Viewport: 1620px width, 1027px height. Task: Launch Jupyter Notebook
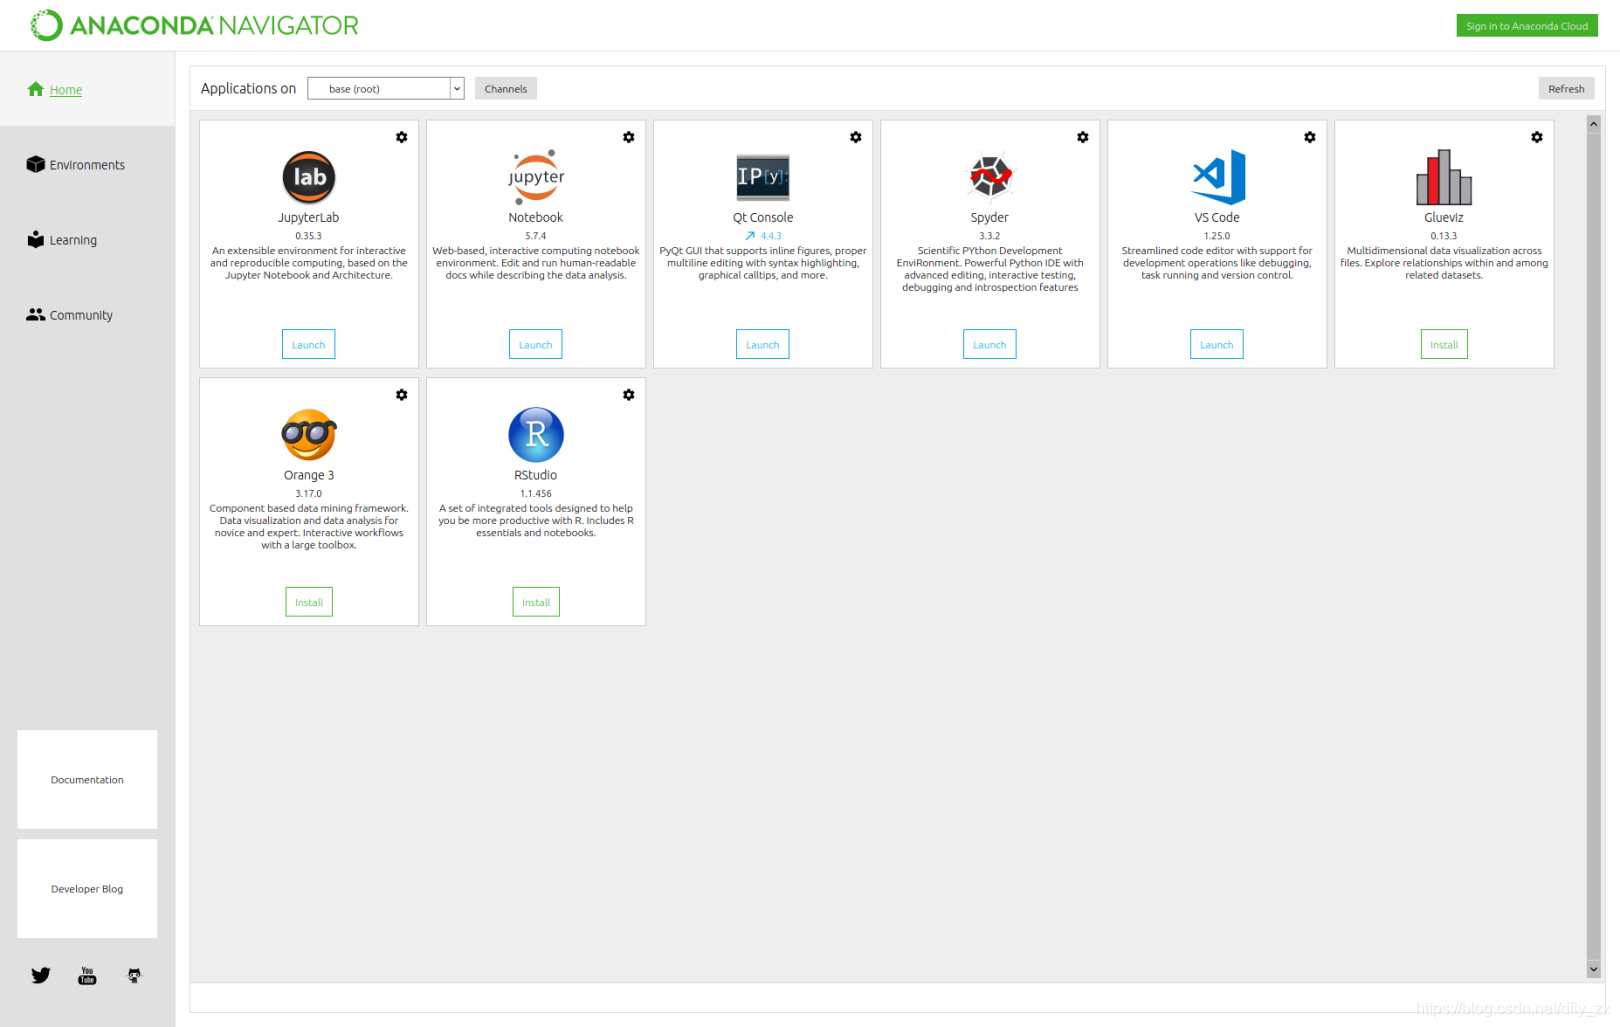(x=536, y=344)
